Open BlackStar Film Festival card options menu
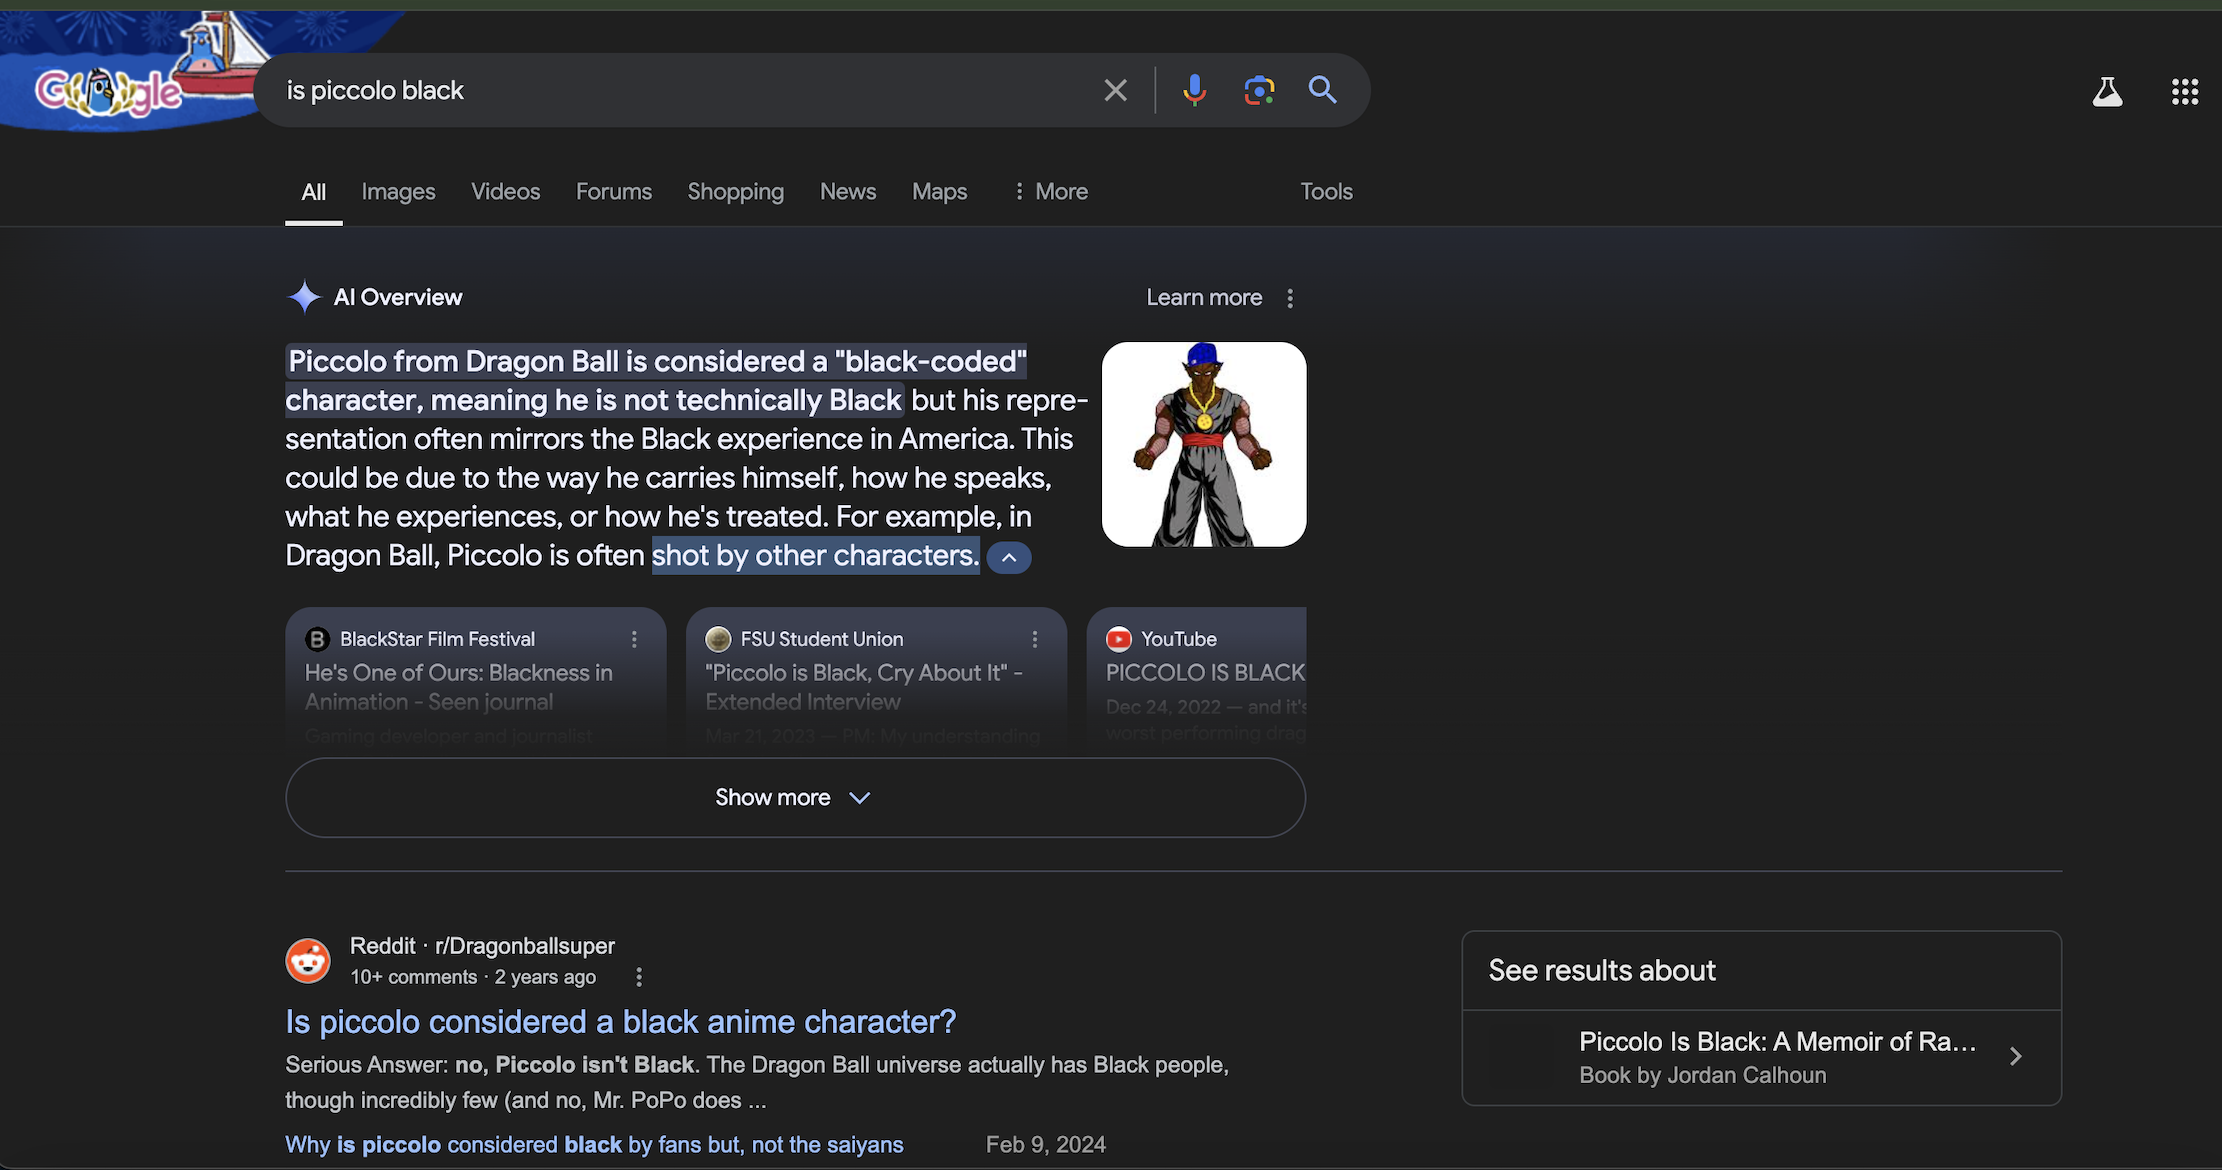 click(x=634, y=639)
